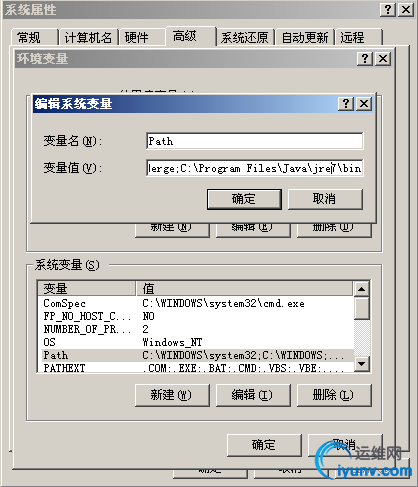Screen dimensions: 418x487
Task: Open help in the Edit System Variable dialog
Action: [346, 104]
